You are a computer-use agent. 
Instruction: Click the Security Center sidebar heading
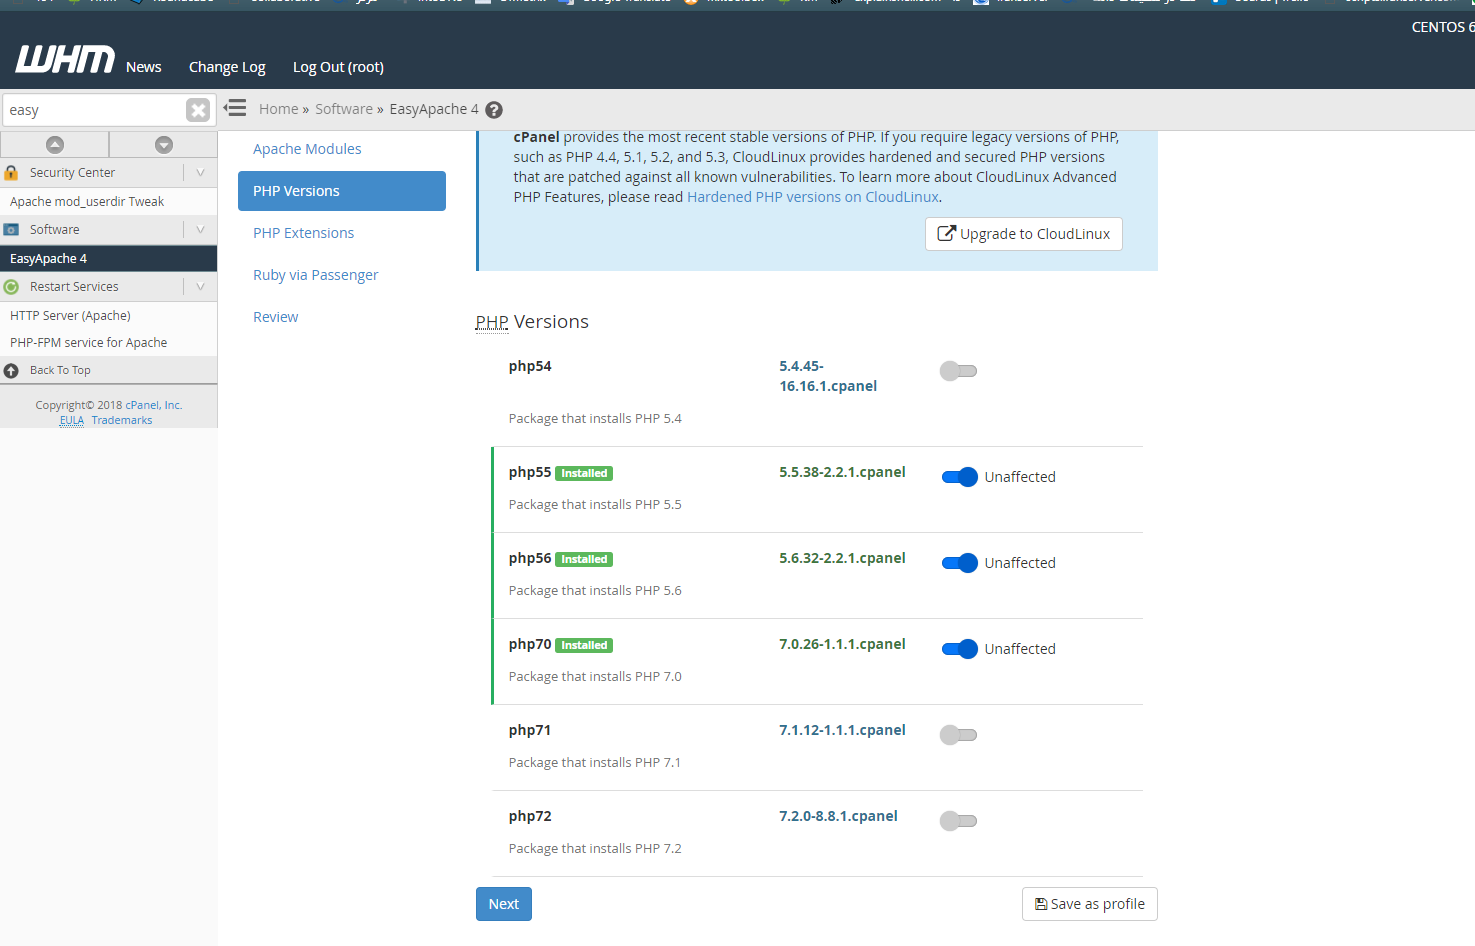[72, 173]
